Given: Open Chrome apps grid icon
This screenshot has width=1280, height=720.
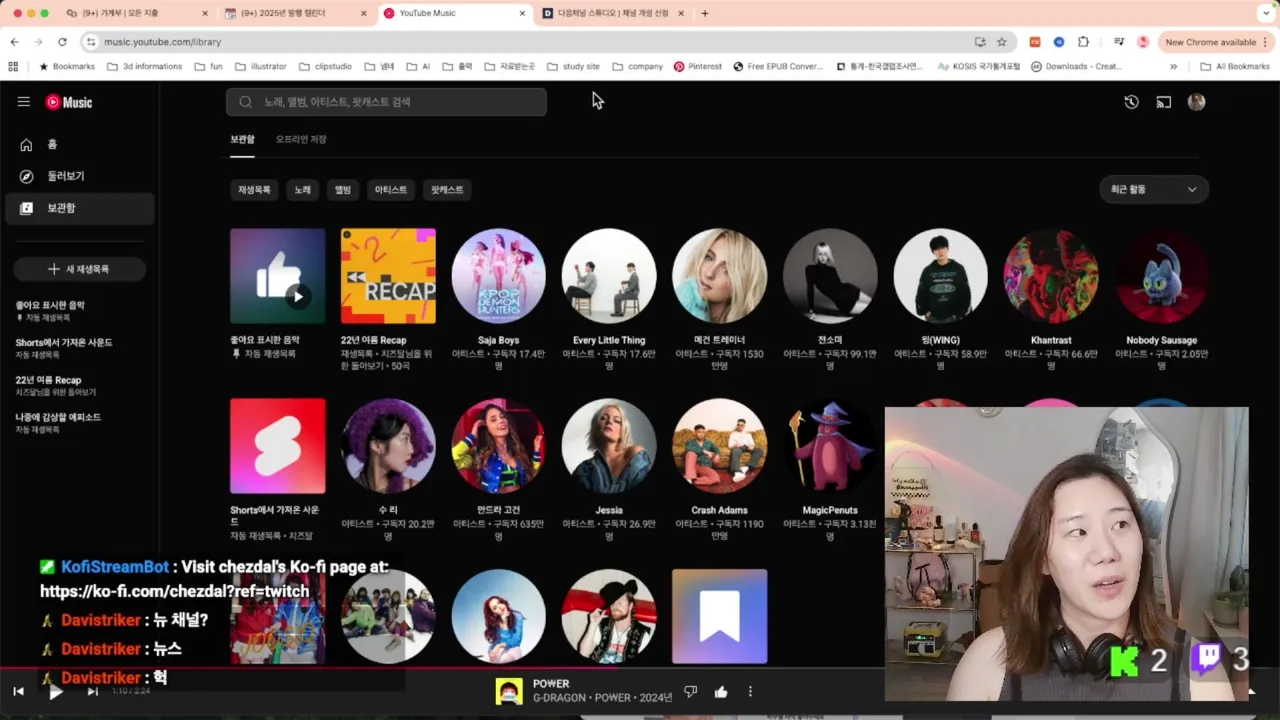Looking at the screenshot, I should coord(13,66).
